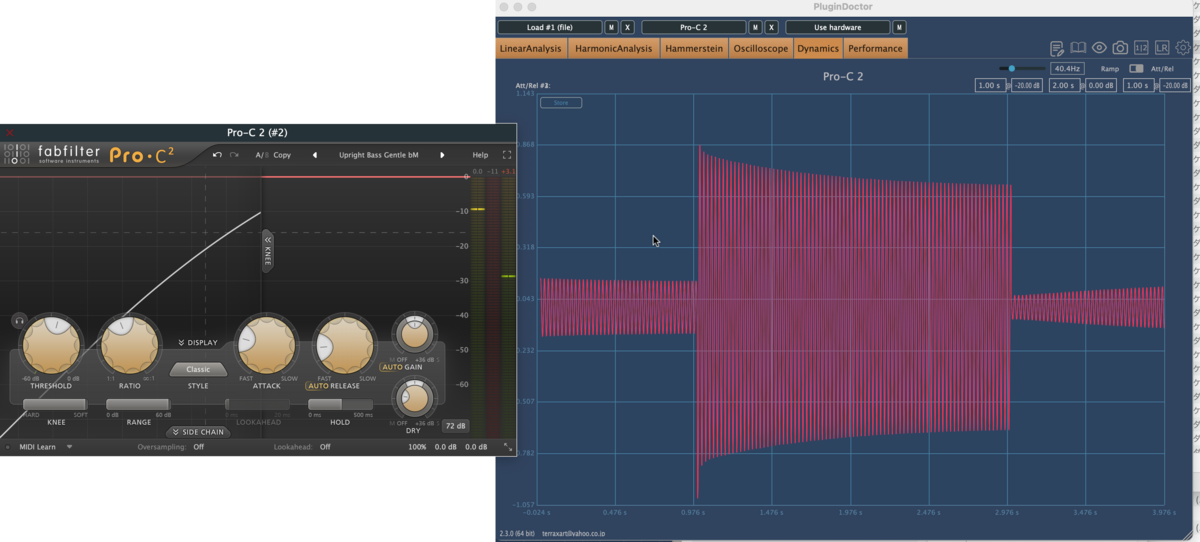
Task: Toggle Ramp / Att/Rel switch
Action: pyautogui.click(x=1136, y=69)
